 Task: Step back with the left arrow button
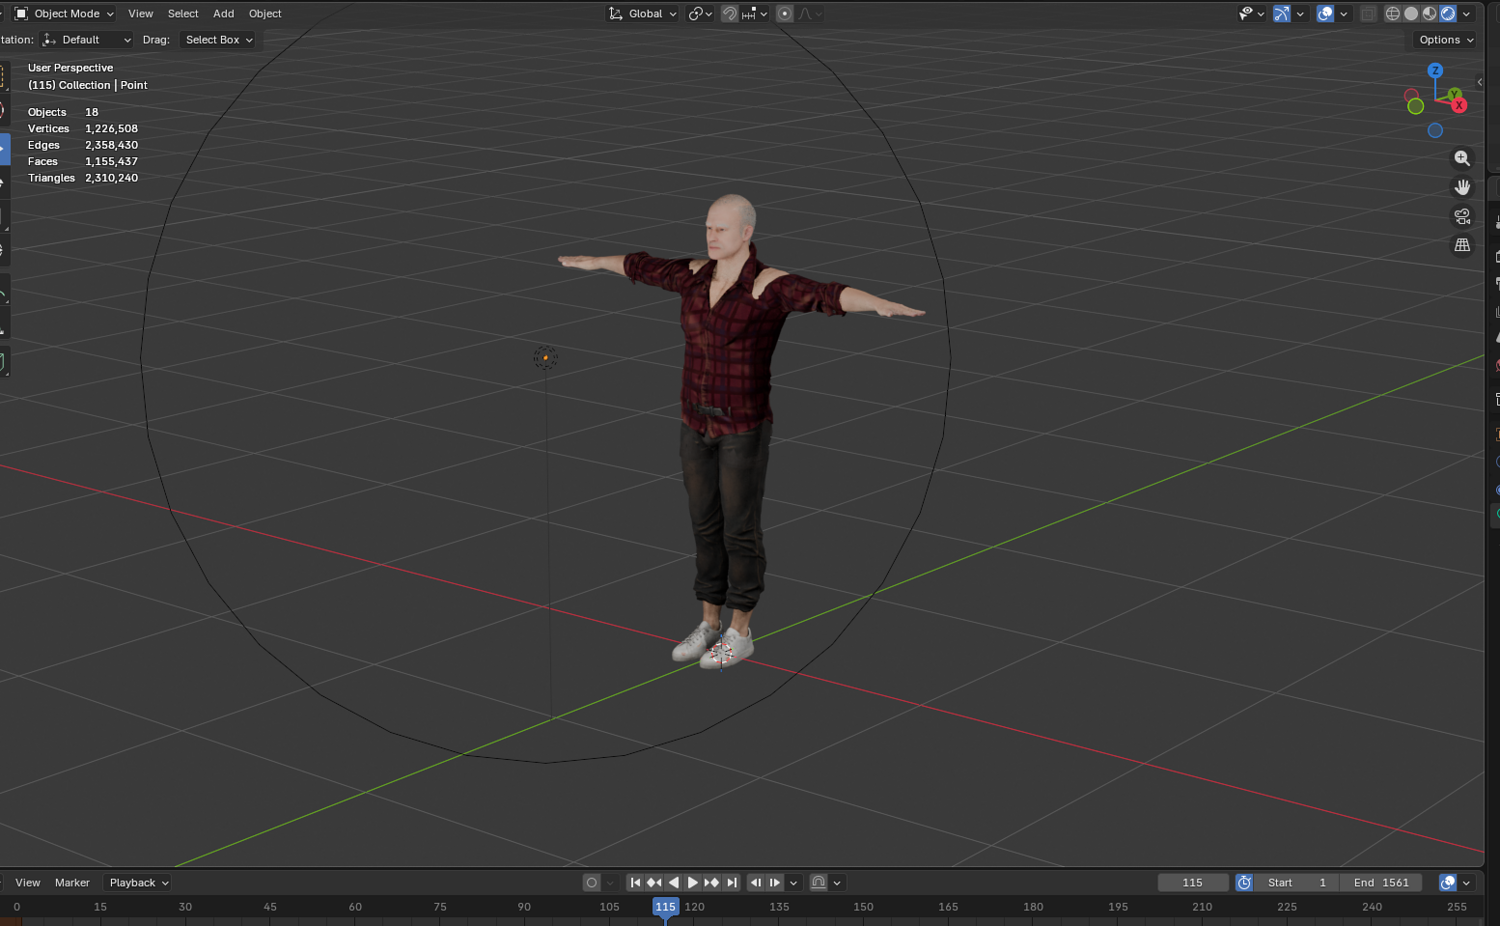coord(756,883)
